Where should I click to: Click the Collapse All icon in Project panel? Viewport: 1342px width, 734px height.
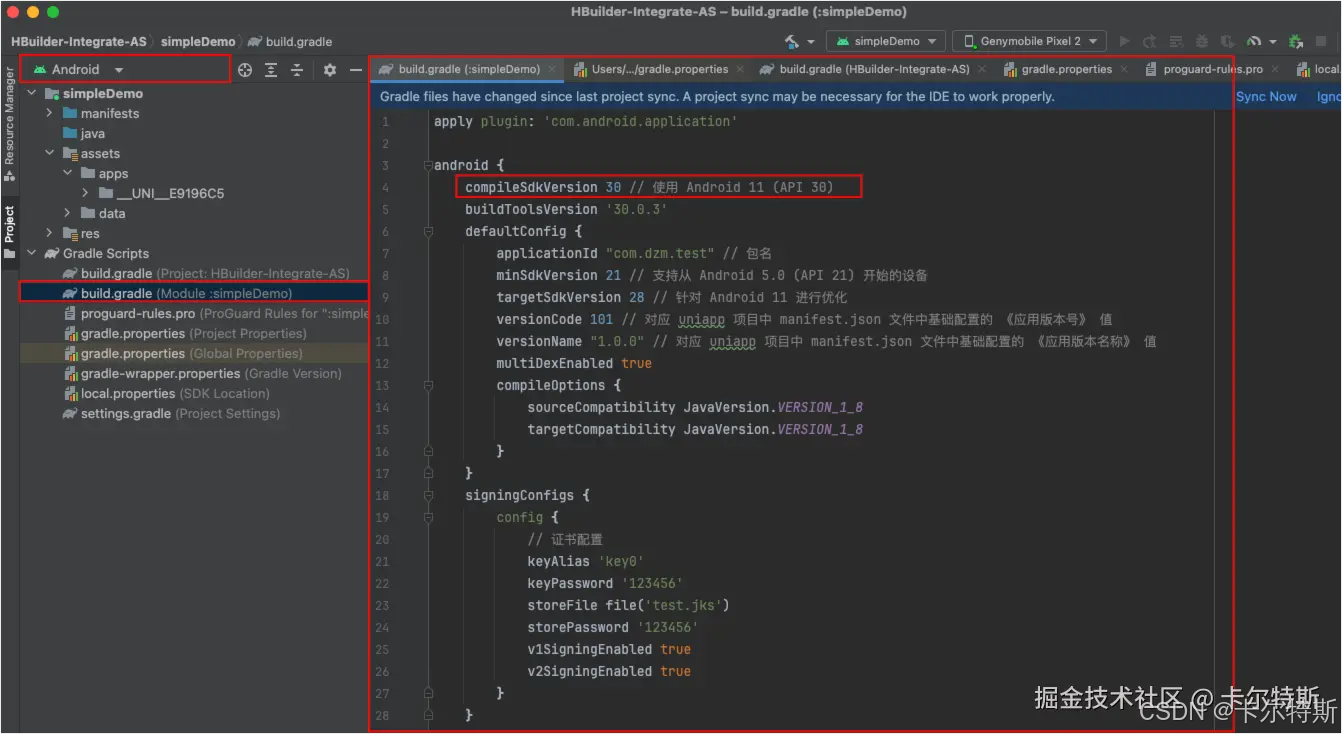click(x=297, y=70)
